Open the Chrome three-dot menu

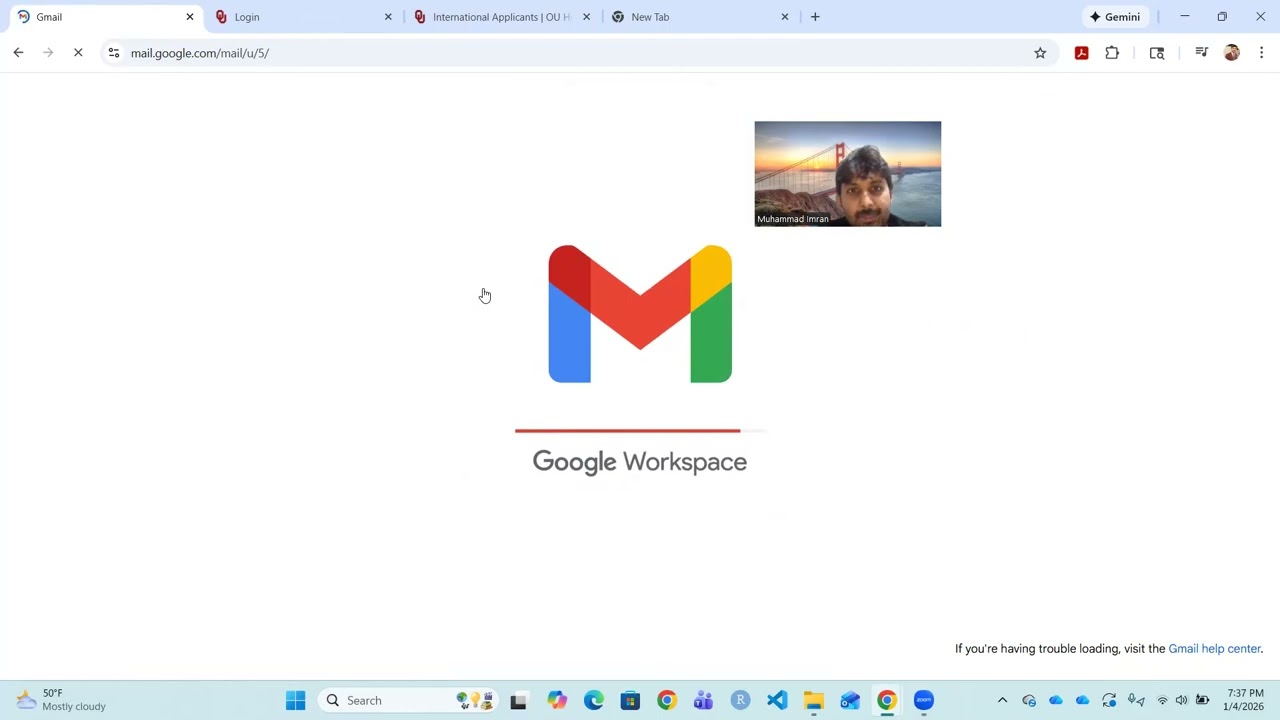[x=1261, y=53]
